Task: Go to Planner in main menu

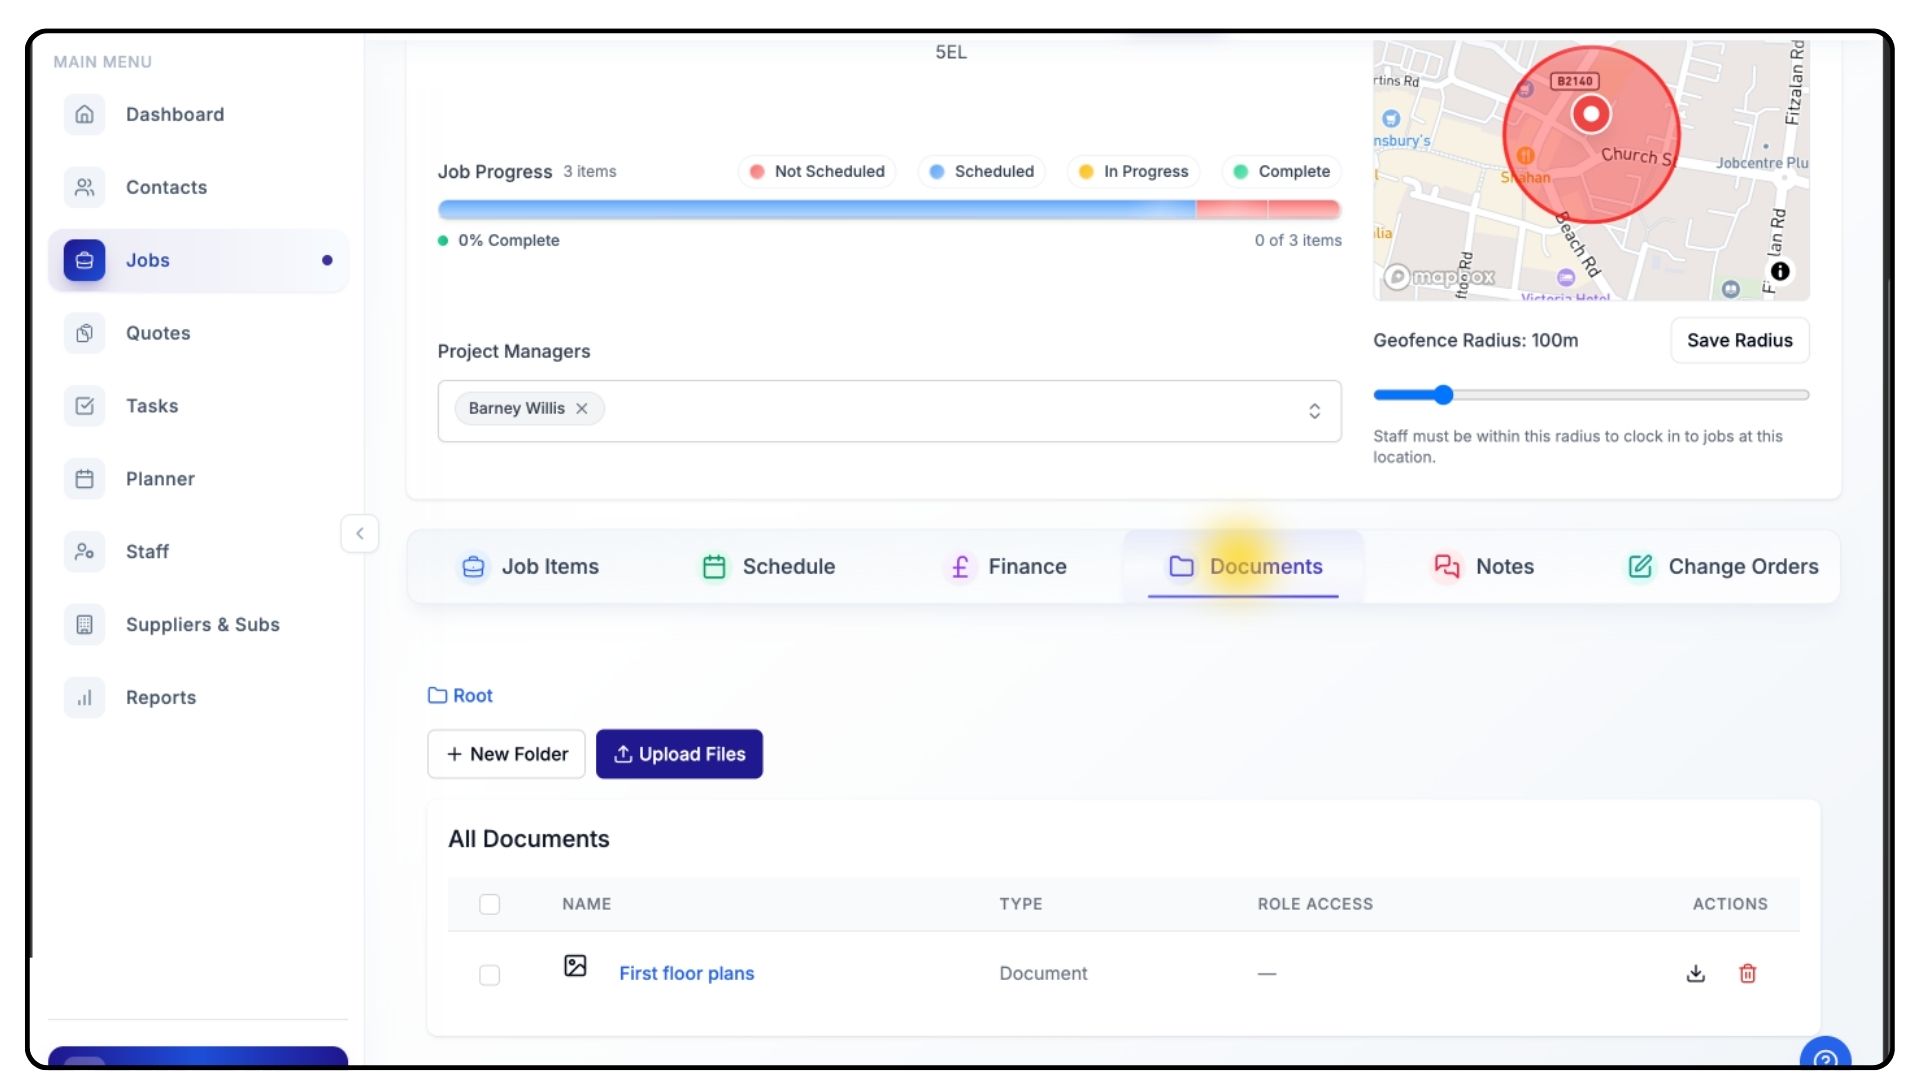Action: (160, 479)
